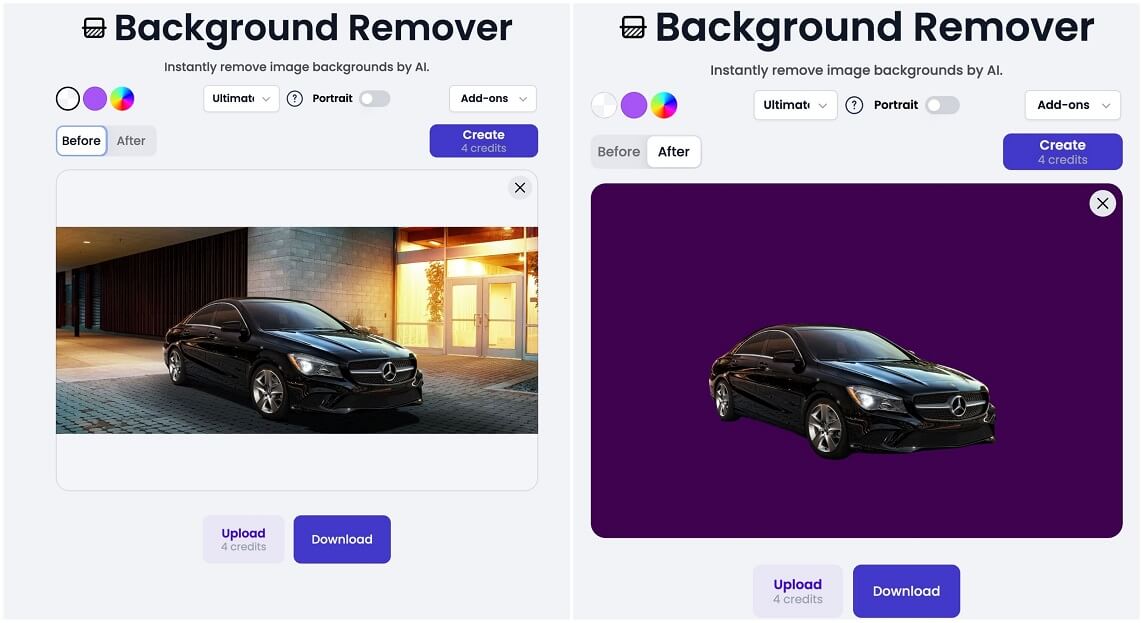Open Ultimate mode dropdown in left panel
The height and width of the screenshot is (623, 1143).
tap(241, 98)
